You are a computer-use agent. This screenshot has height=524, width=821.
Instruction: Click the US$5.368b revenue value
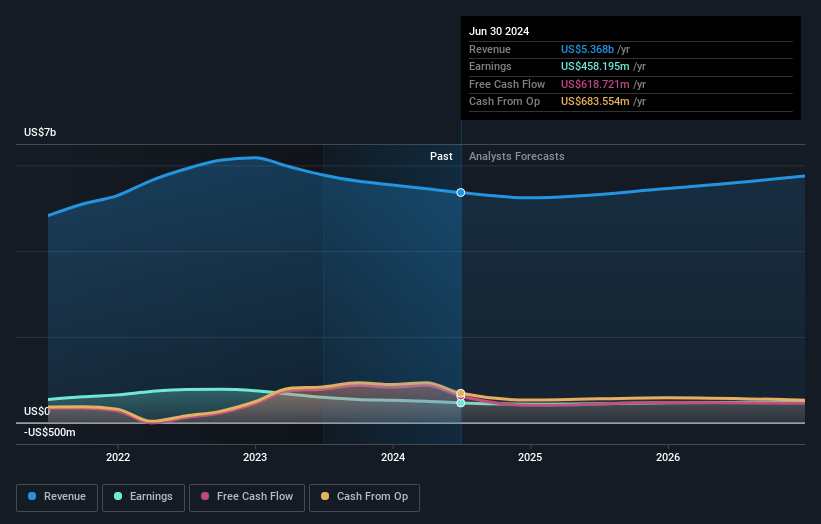(587, 49)
